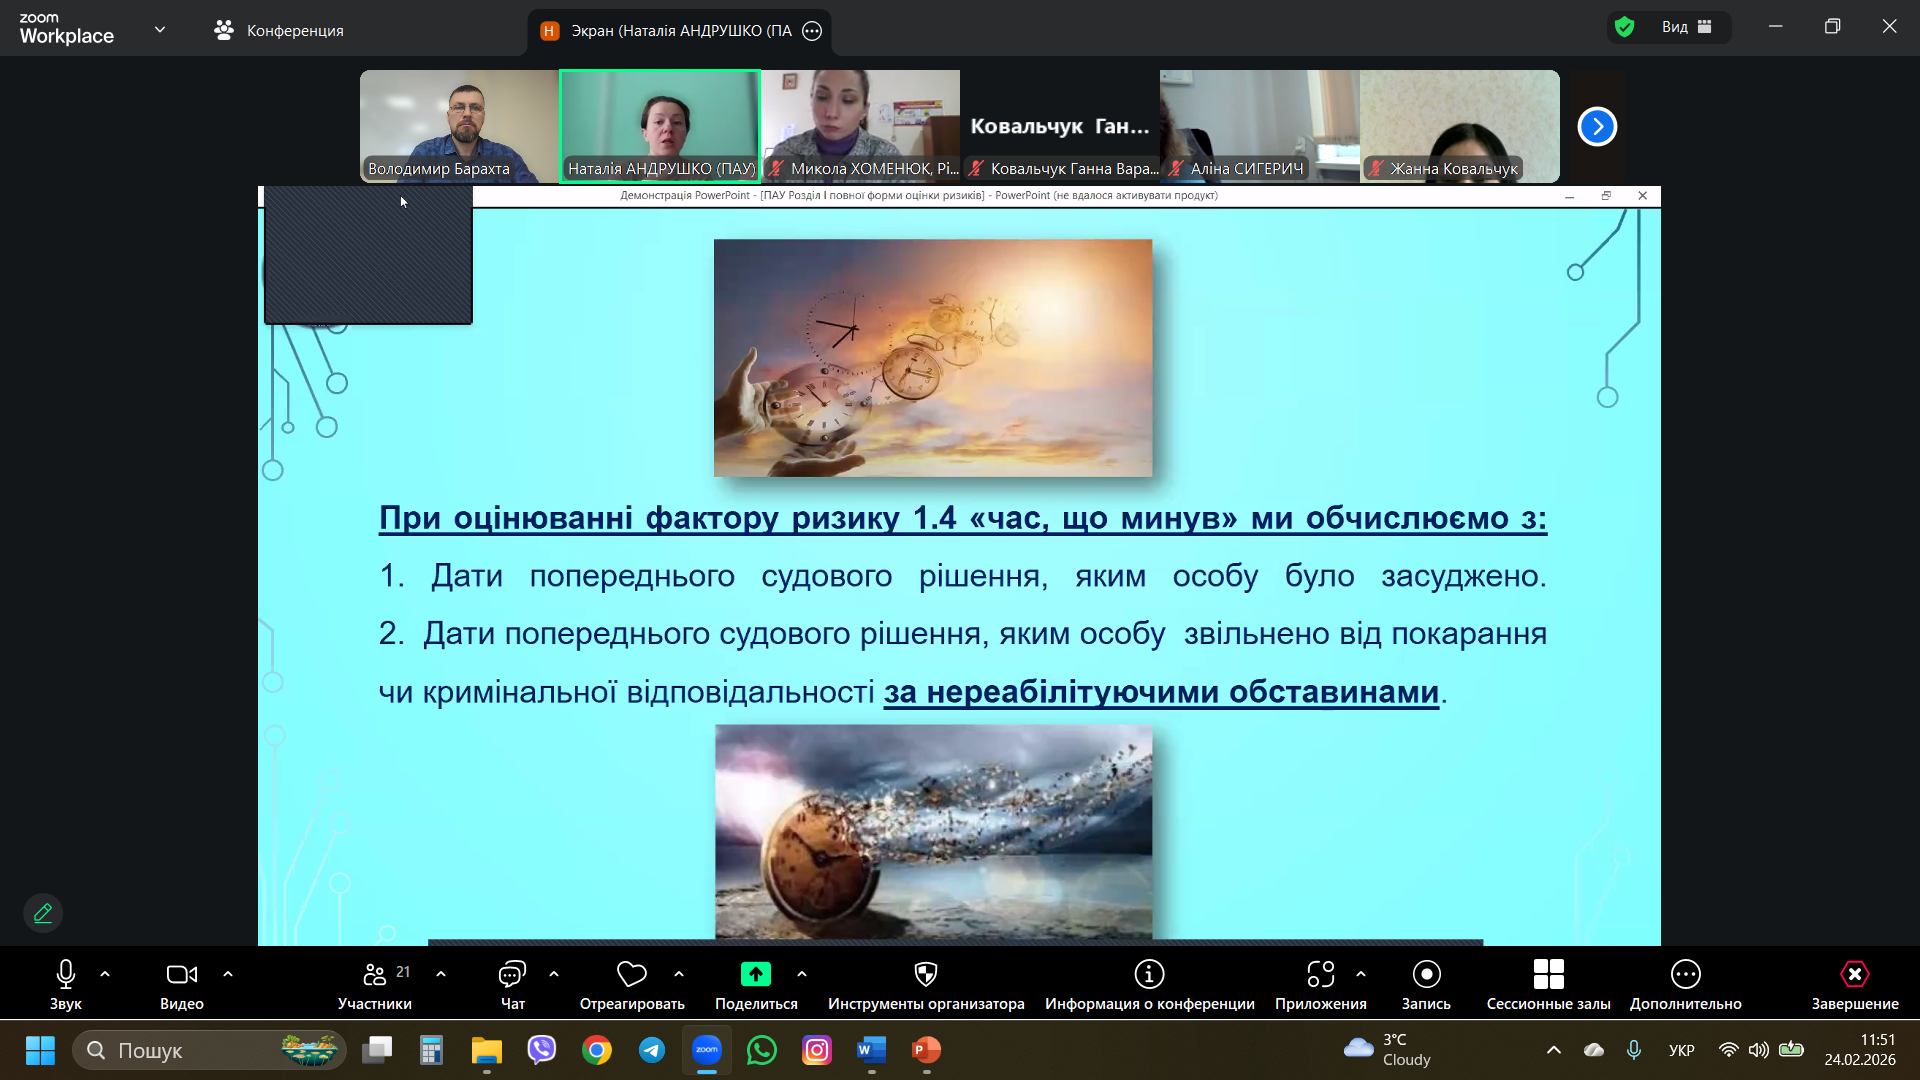
Task: Toggle the Record button
Action: (1426, 974)
